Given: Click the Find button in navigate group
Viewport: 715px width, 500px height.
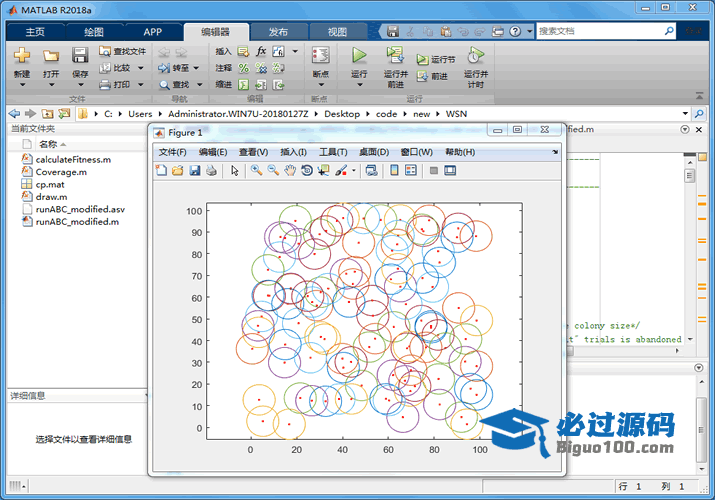Looking at the screenshot, I should pyautogui.click(x=174, y=85).
